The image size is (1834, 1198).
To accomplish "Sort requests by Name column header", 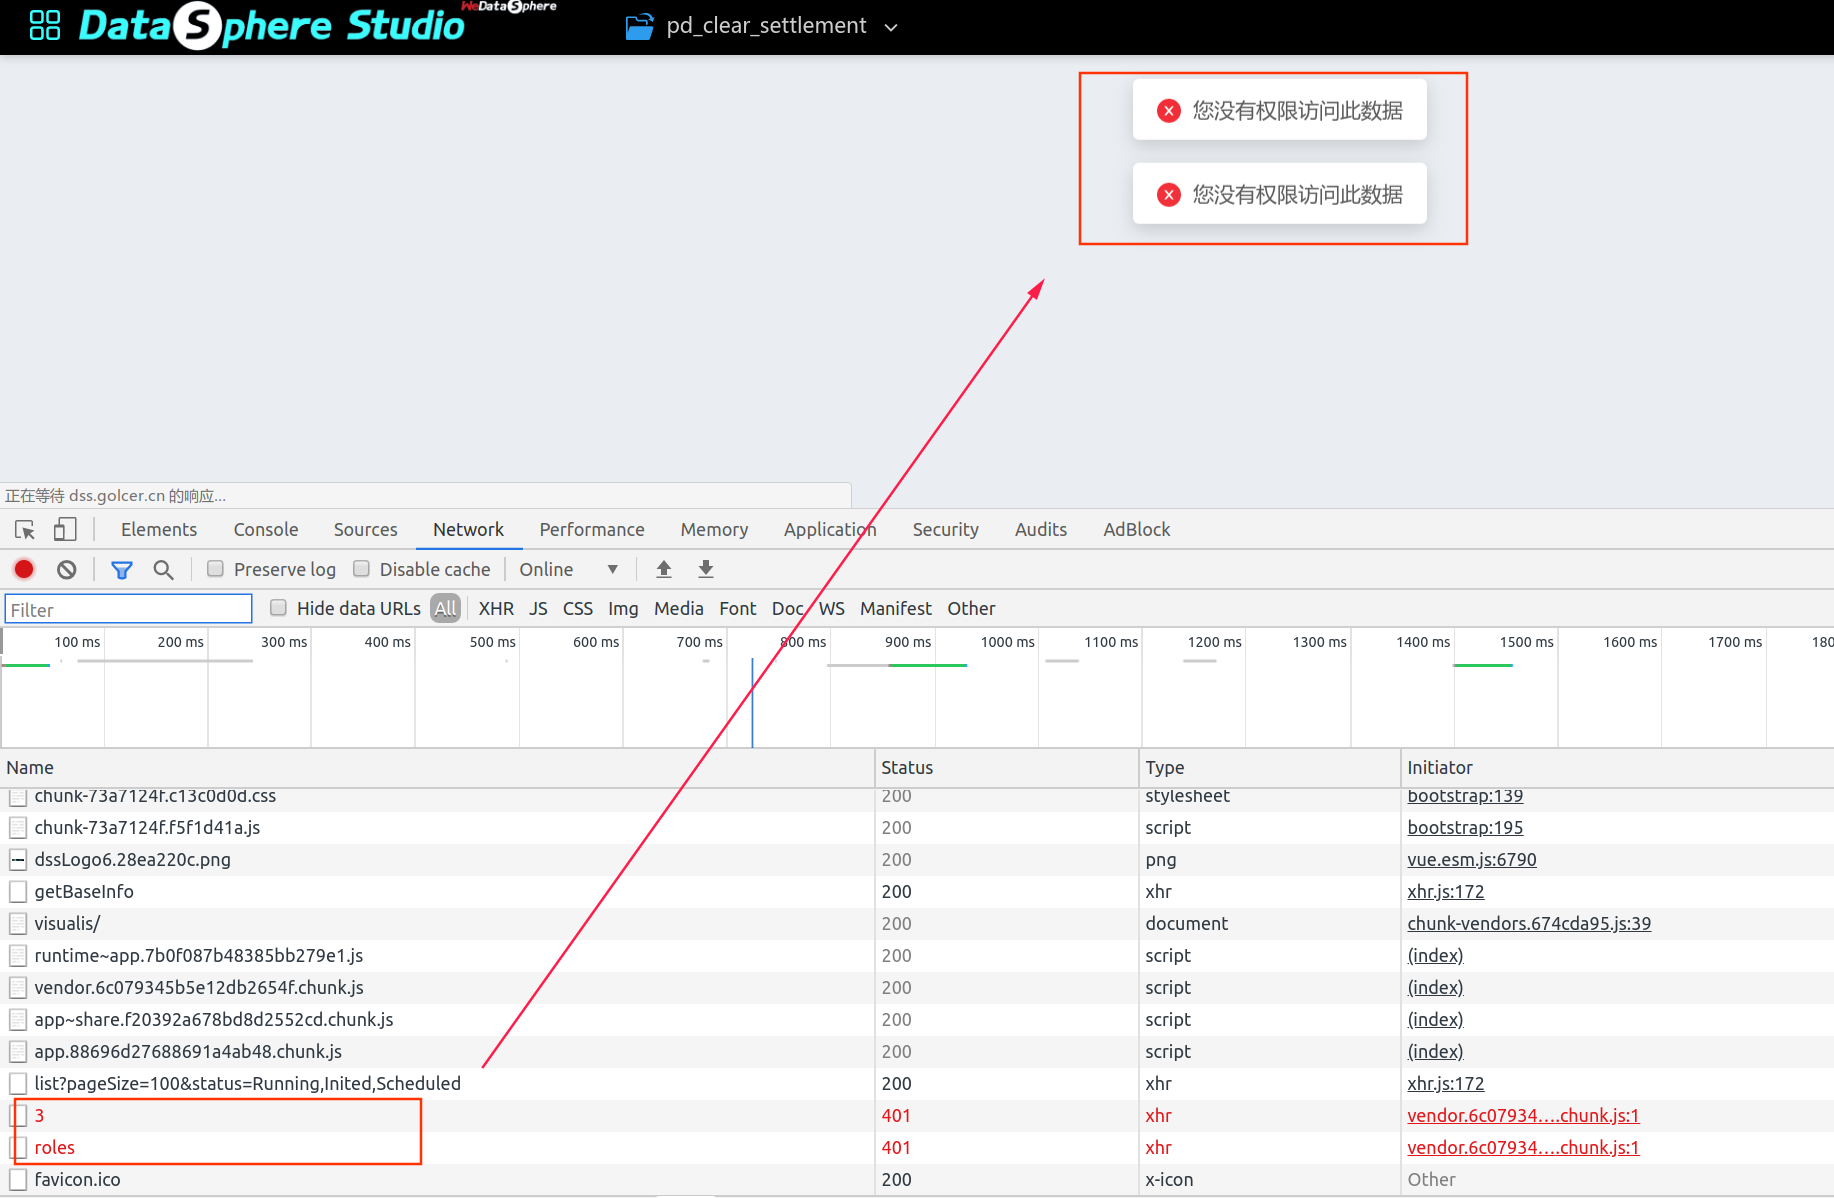I will [437, 768].
